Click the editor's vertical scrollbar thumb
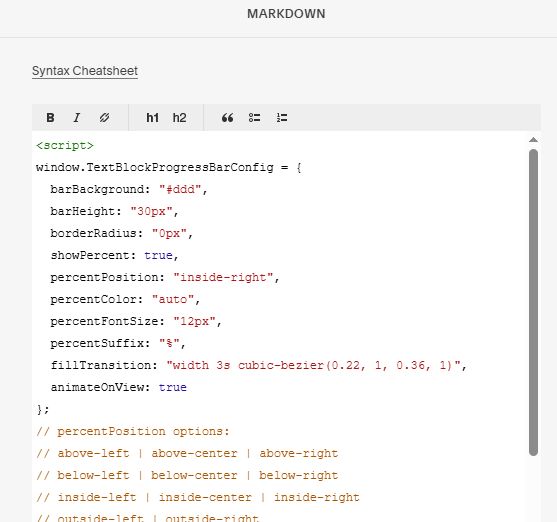The height and width of the screenshot is (522, 557). point(533,302)
